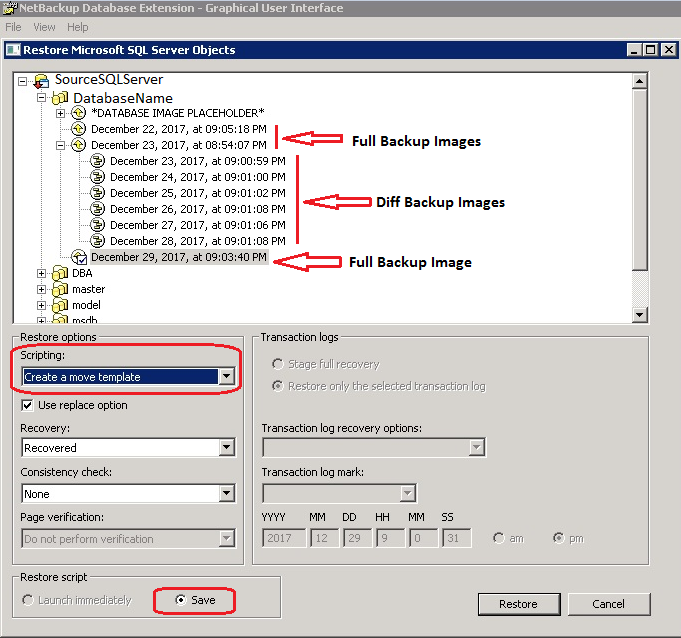Collapse the SourceSQLServer tree node
The width and height of the screenshot is (681, 638).
(x=23, y=81)
